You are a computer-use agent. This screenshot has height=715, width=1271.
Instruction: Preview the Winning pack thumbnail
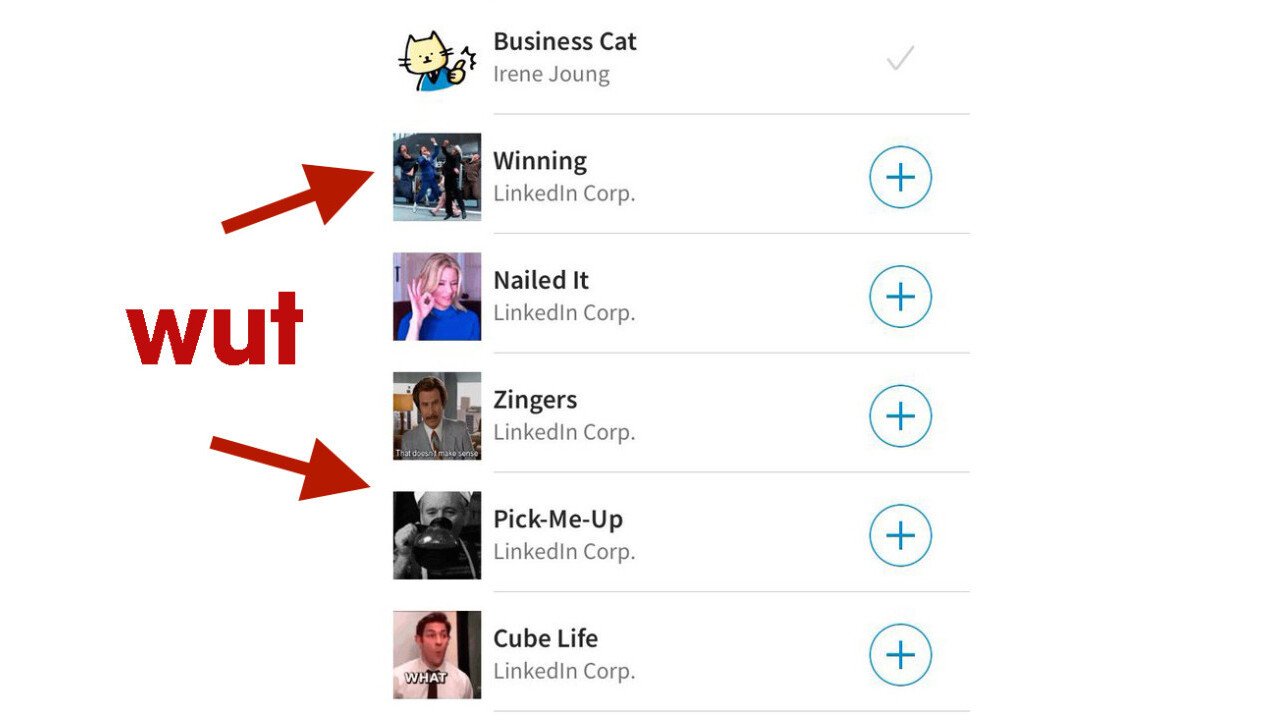[437, 177]
